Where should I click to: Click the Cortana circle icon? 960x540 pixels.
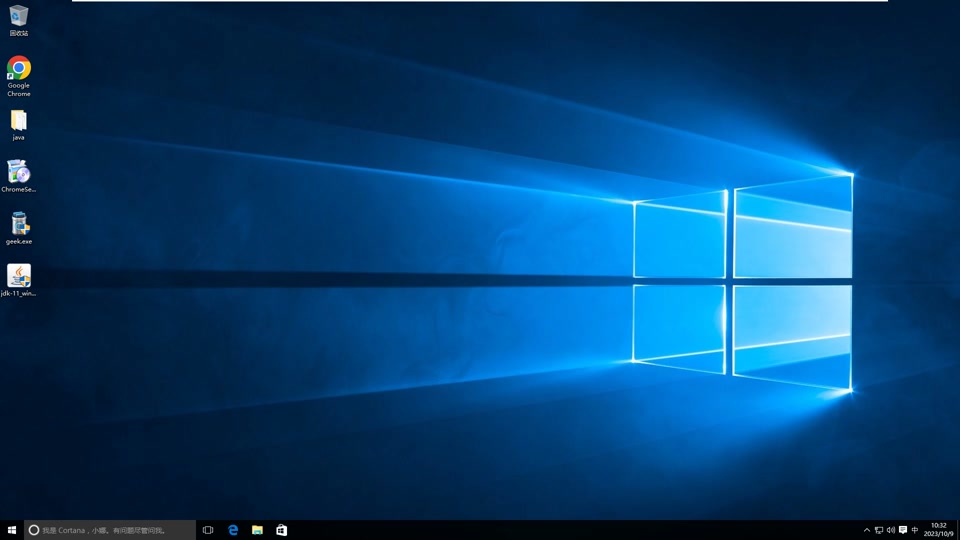coord(34,530)
